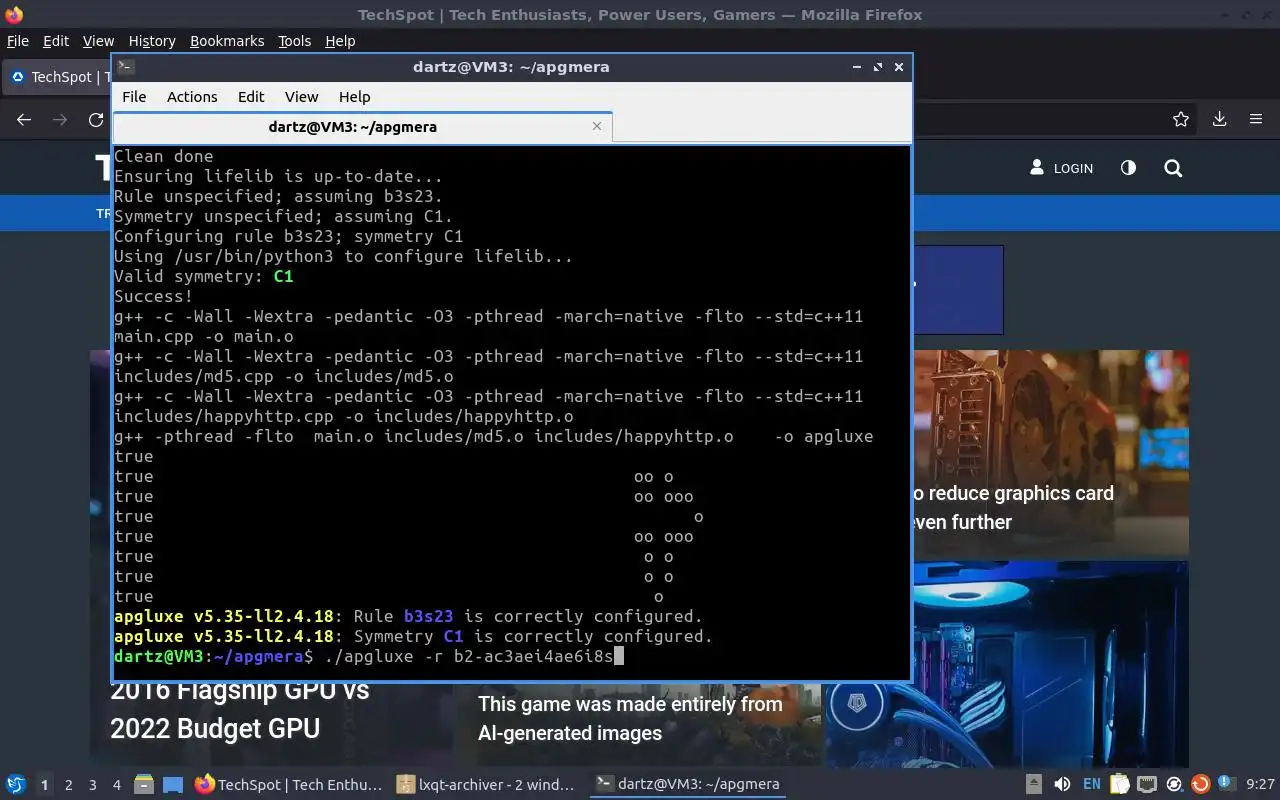This screenshot has width=1280, height=800.
Task: Open the terminal Edit menu
Action: (x=251, y=97)
